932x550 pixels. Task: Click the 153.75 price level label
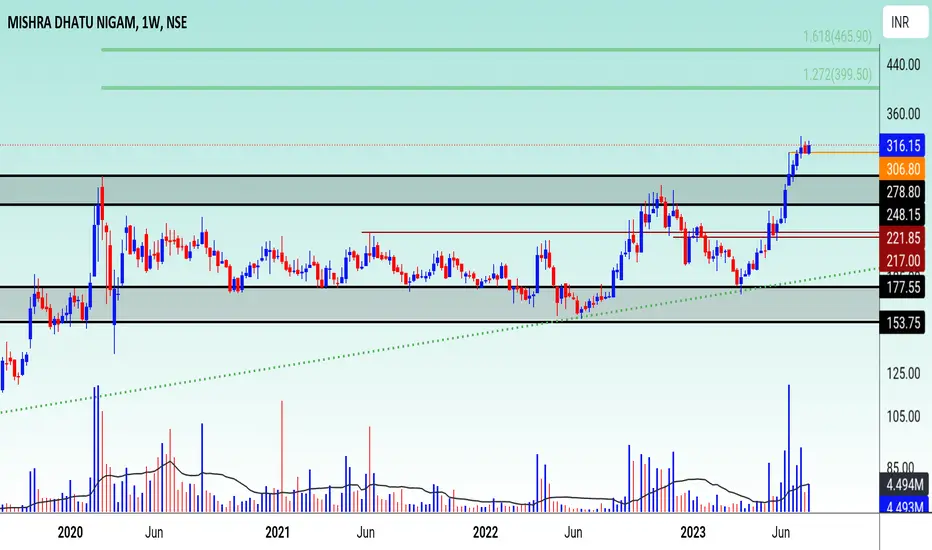pyautogui.click(x=902, y=323)
